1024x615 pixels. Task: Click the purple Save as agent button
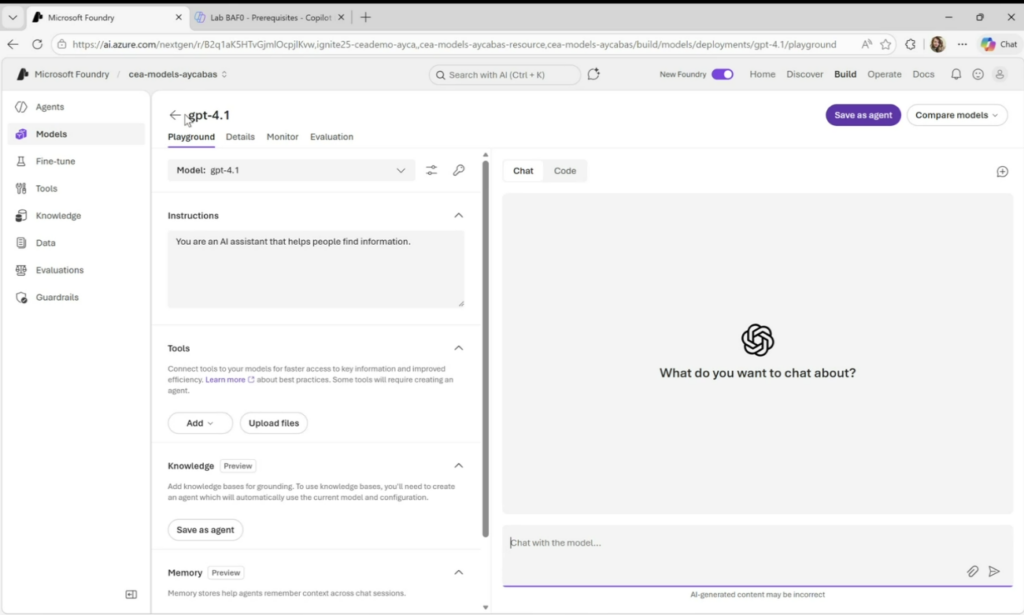click(x=863, y=115)
